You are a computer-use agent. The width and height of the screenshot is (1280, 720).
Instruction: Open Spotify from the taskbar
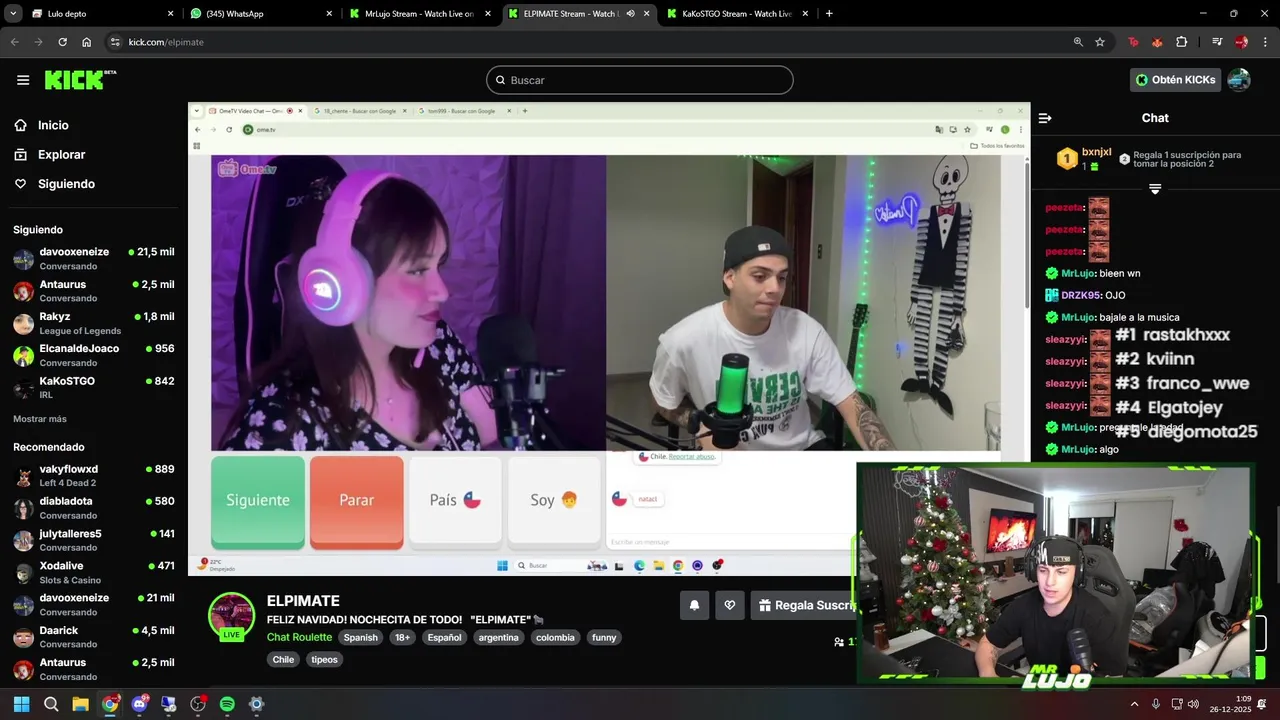(x=227, y=704)
